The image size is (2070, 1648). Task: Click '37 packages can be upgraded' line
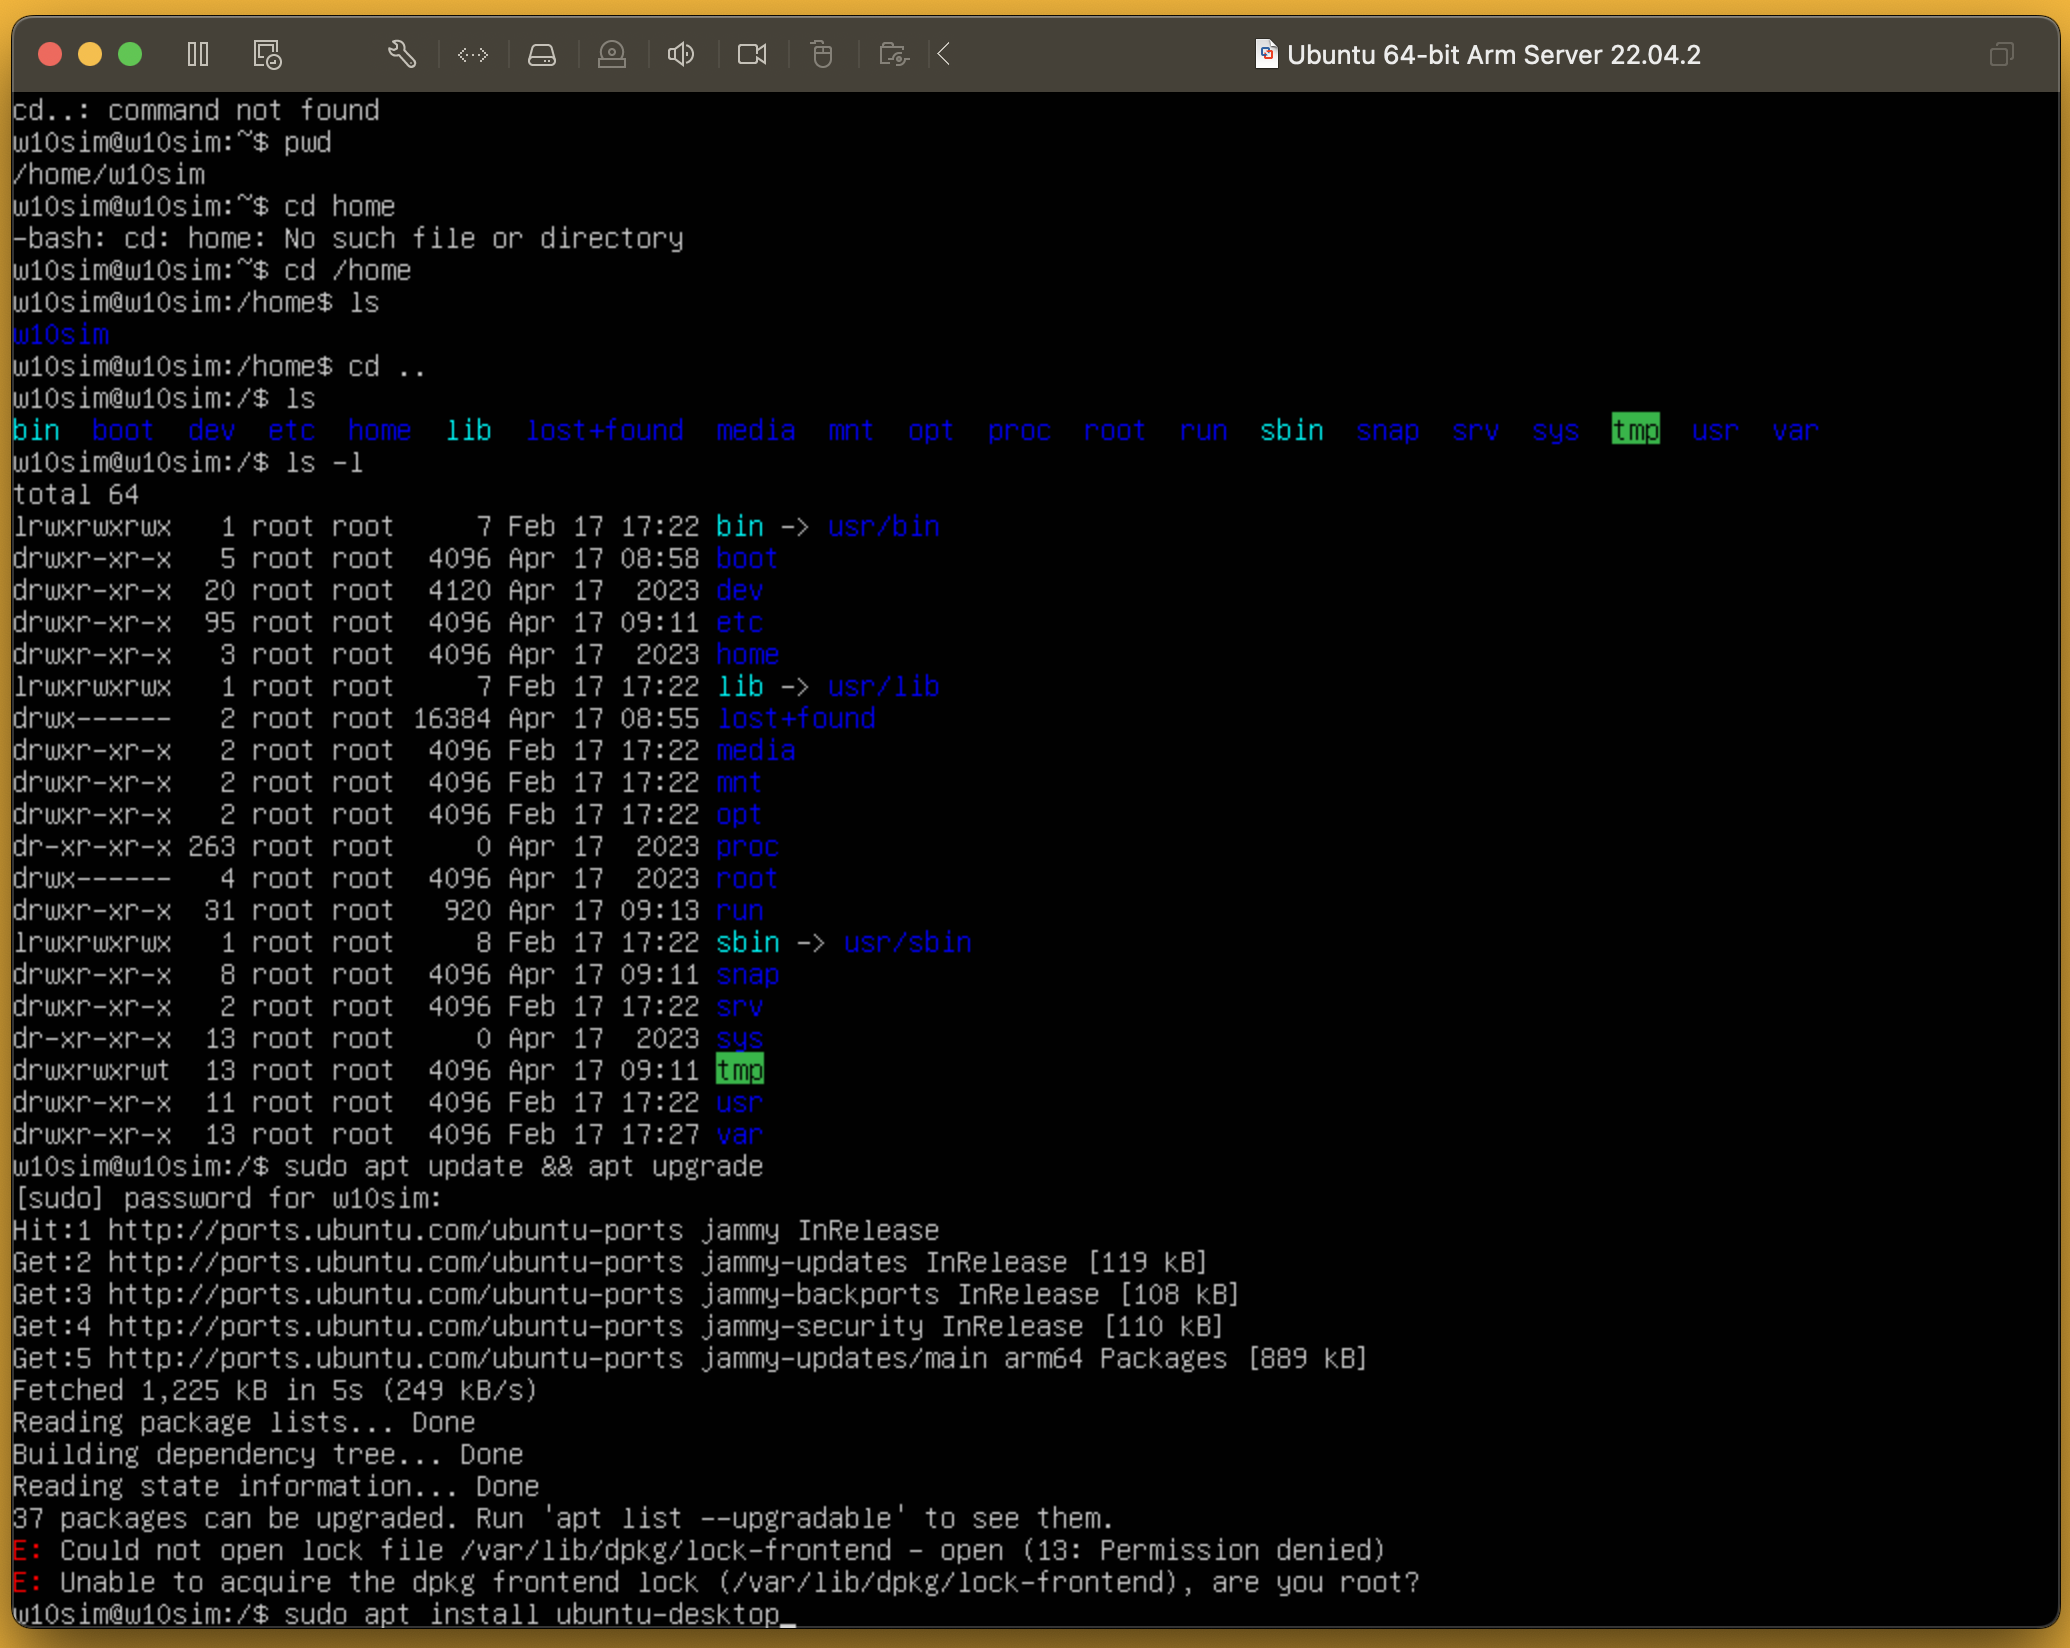pos(563,1518)
